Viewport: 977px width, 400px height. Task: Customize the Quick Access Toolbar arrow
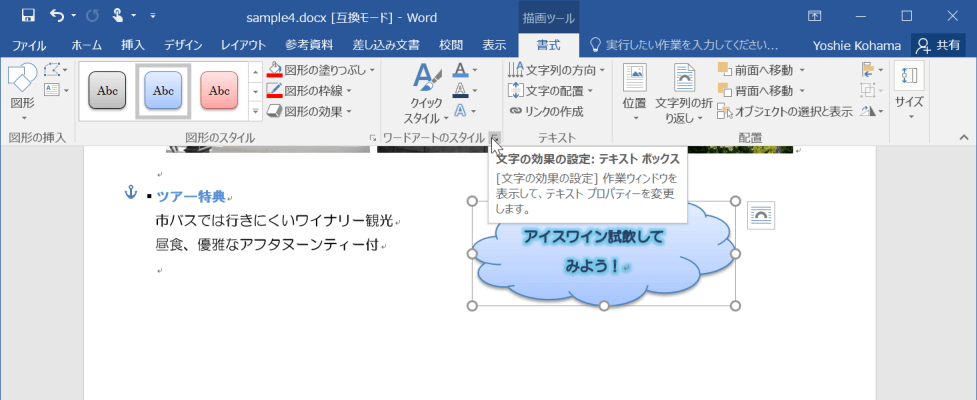[153, 16]
